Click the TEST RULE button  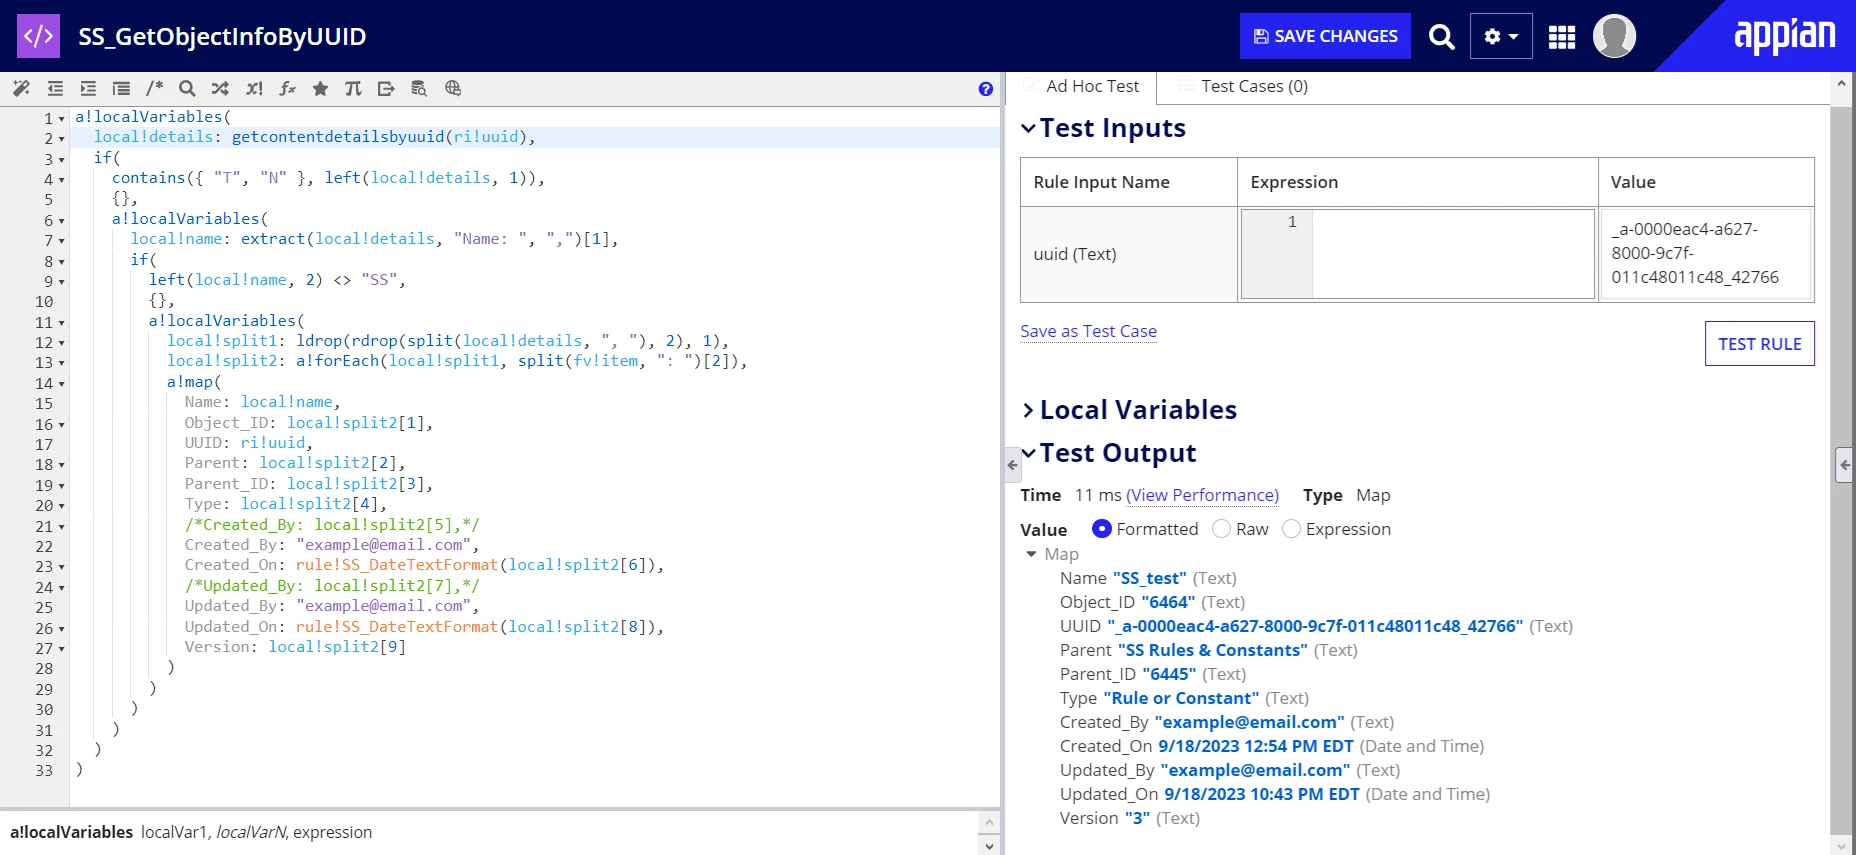point(1759,344)
